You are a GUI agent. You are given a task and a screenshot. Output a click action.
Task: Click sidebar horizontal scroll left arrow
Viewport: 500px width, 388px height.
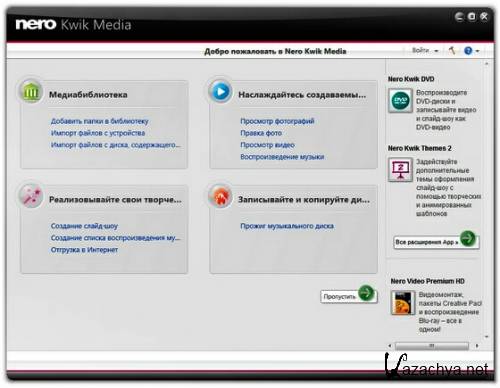(x=390, y=346)
